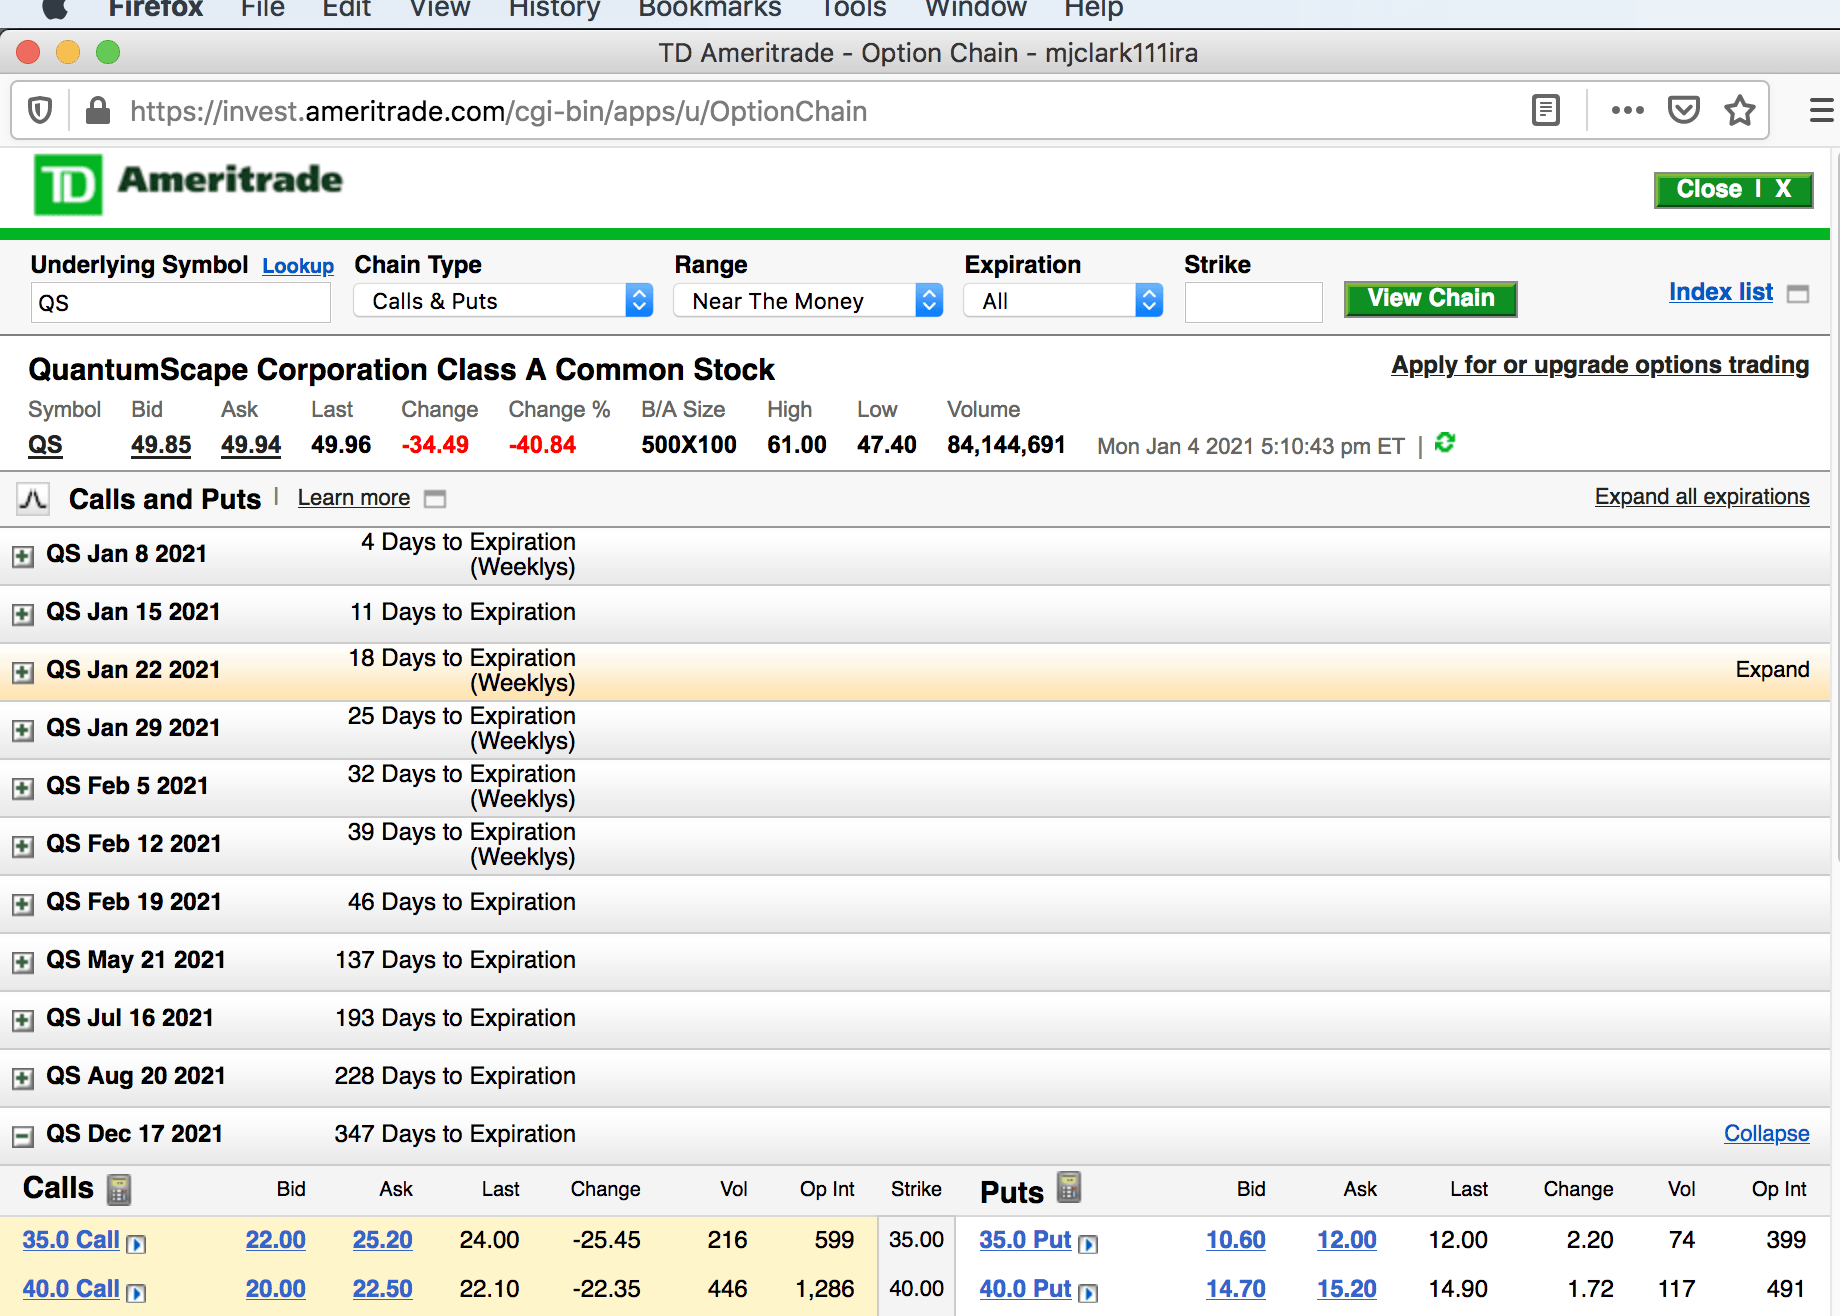Click Apply for or upgrade options trading
This screenshot has height=1316, width=1840.
[x=1600, y=365]
